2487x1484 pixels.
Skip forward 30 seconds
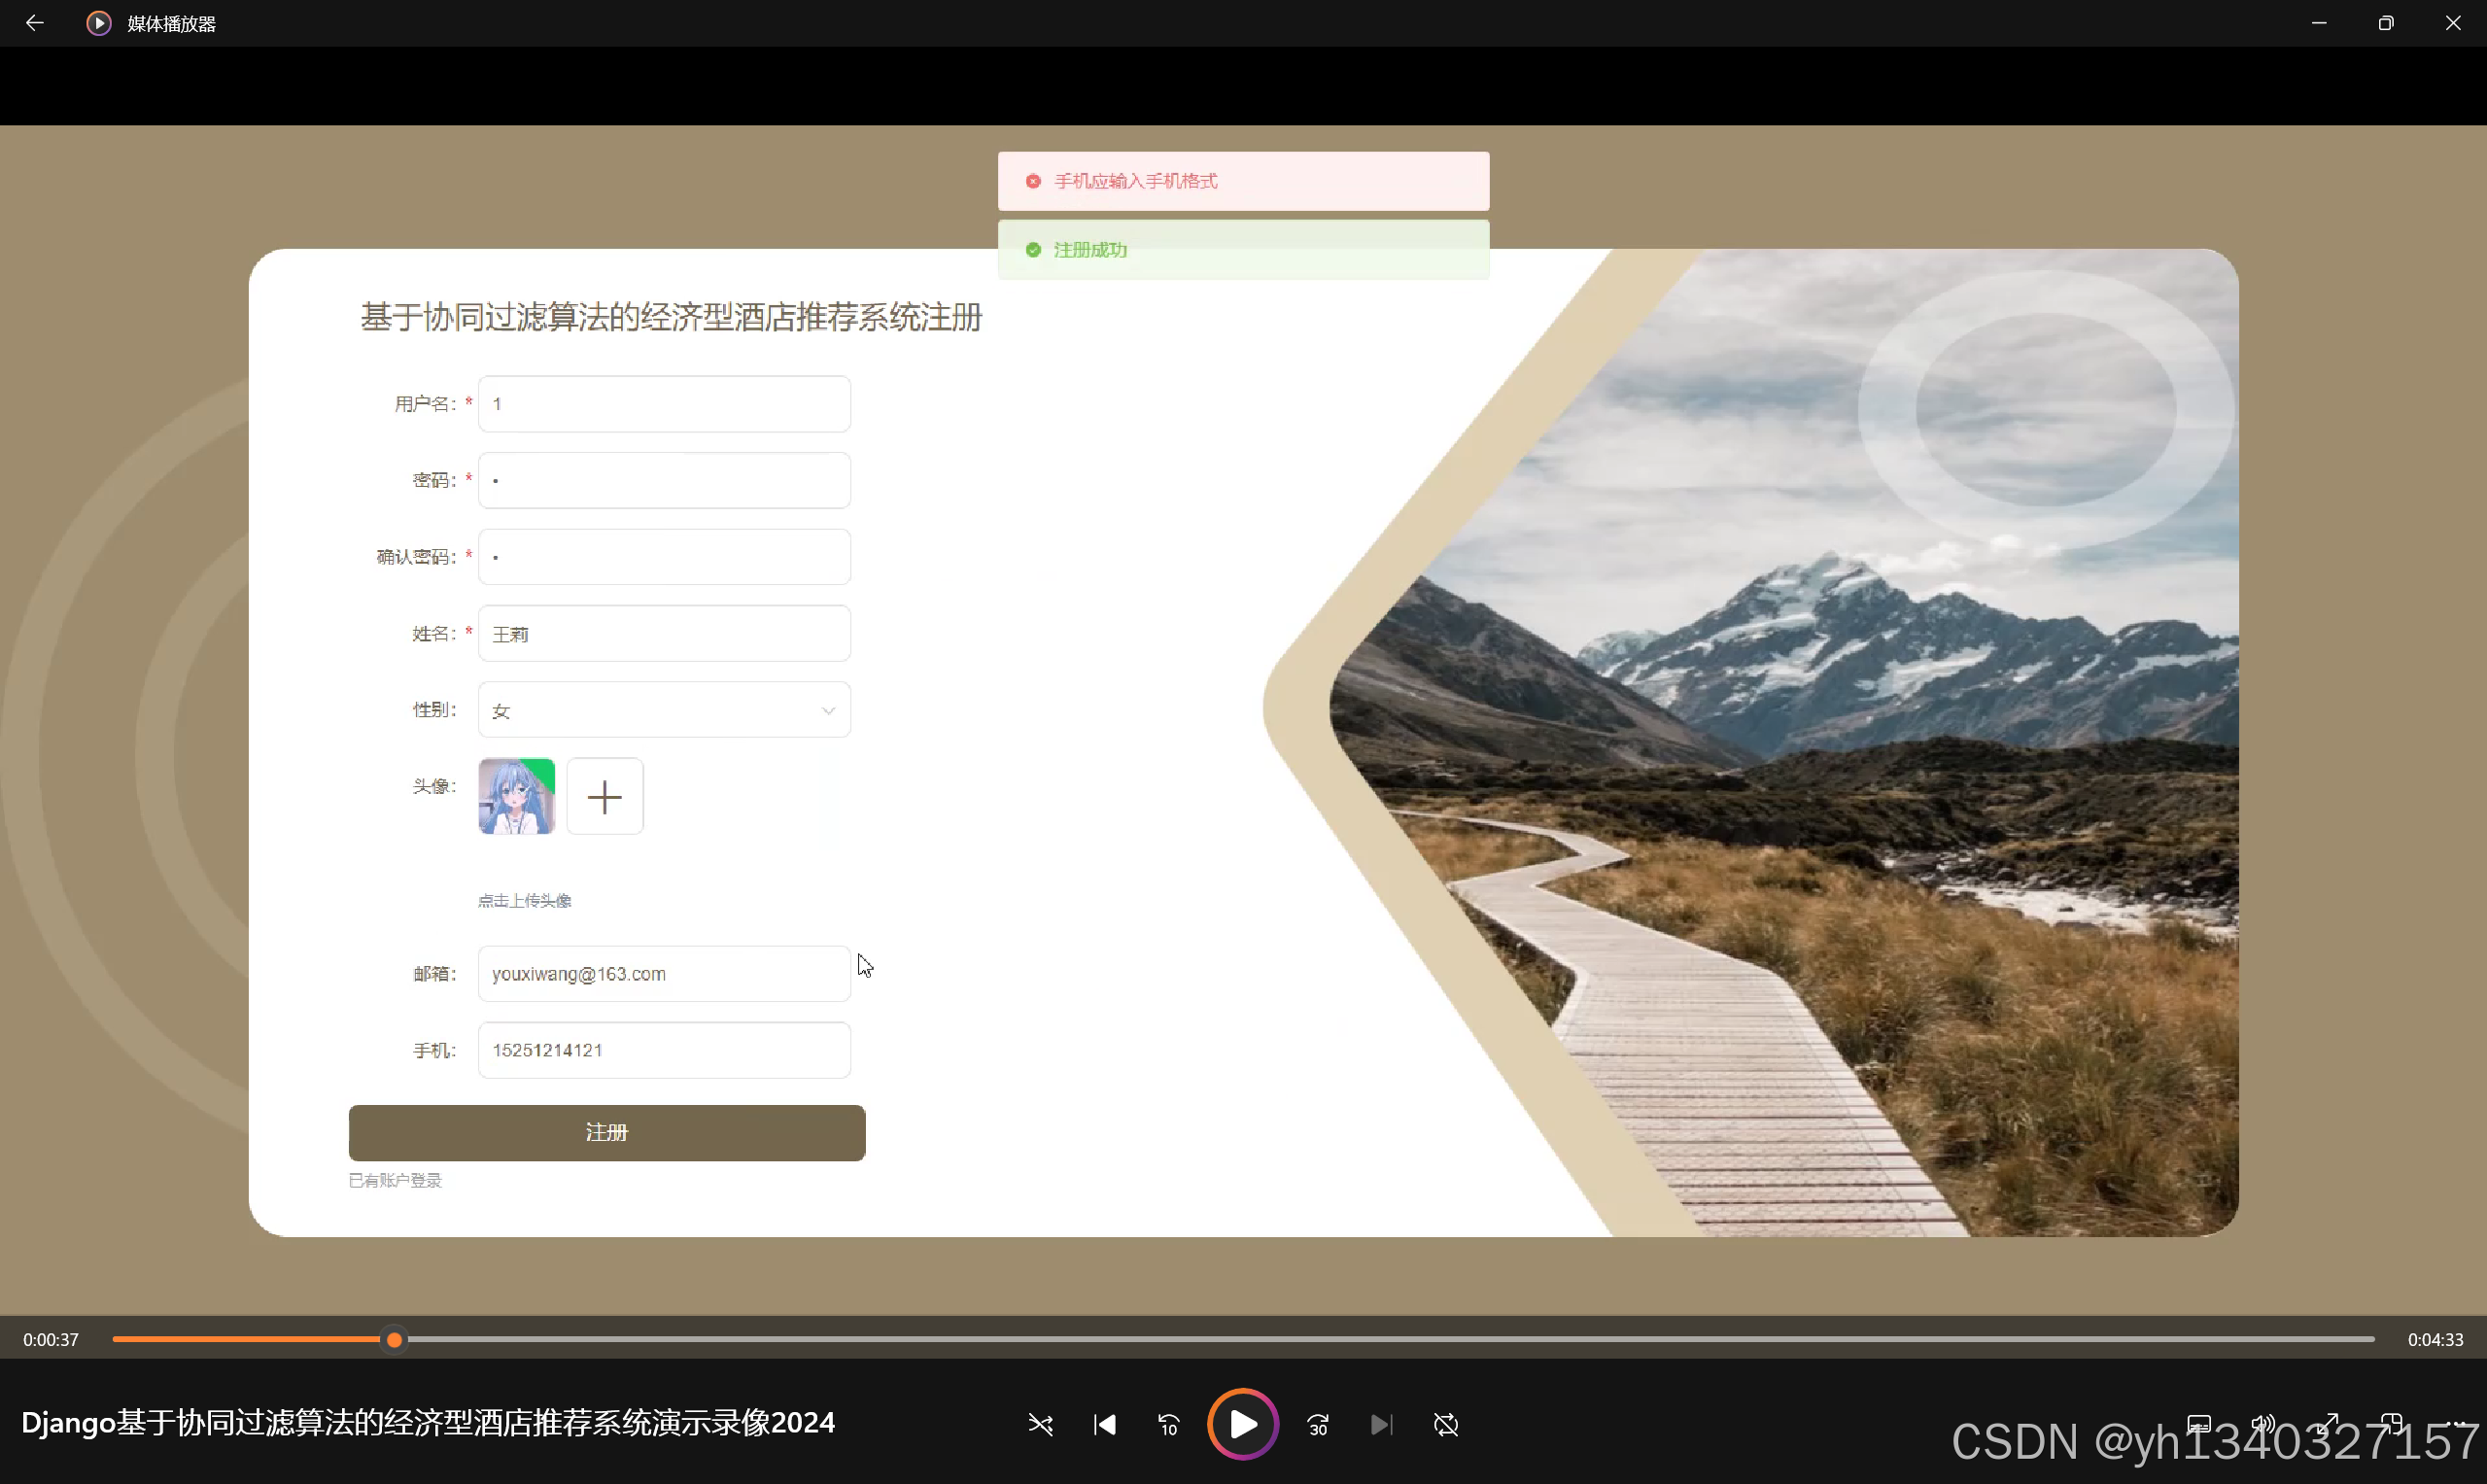[1318, 1424]
